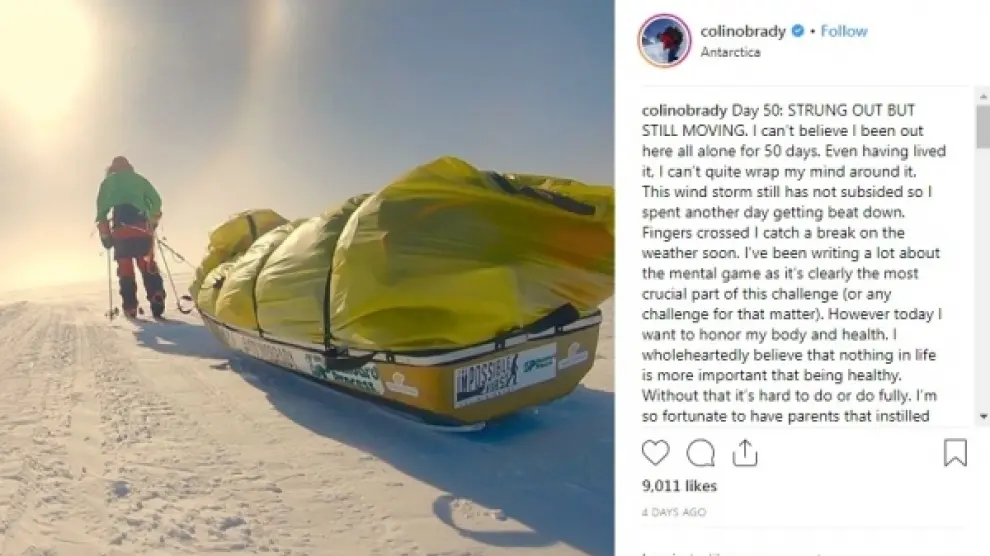Click the caption scrollbar up arrow
Screen dimensions: 990x556
(983, 97)
